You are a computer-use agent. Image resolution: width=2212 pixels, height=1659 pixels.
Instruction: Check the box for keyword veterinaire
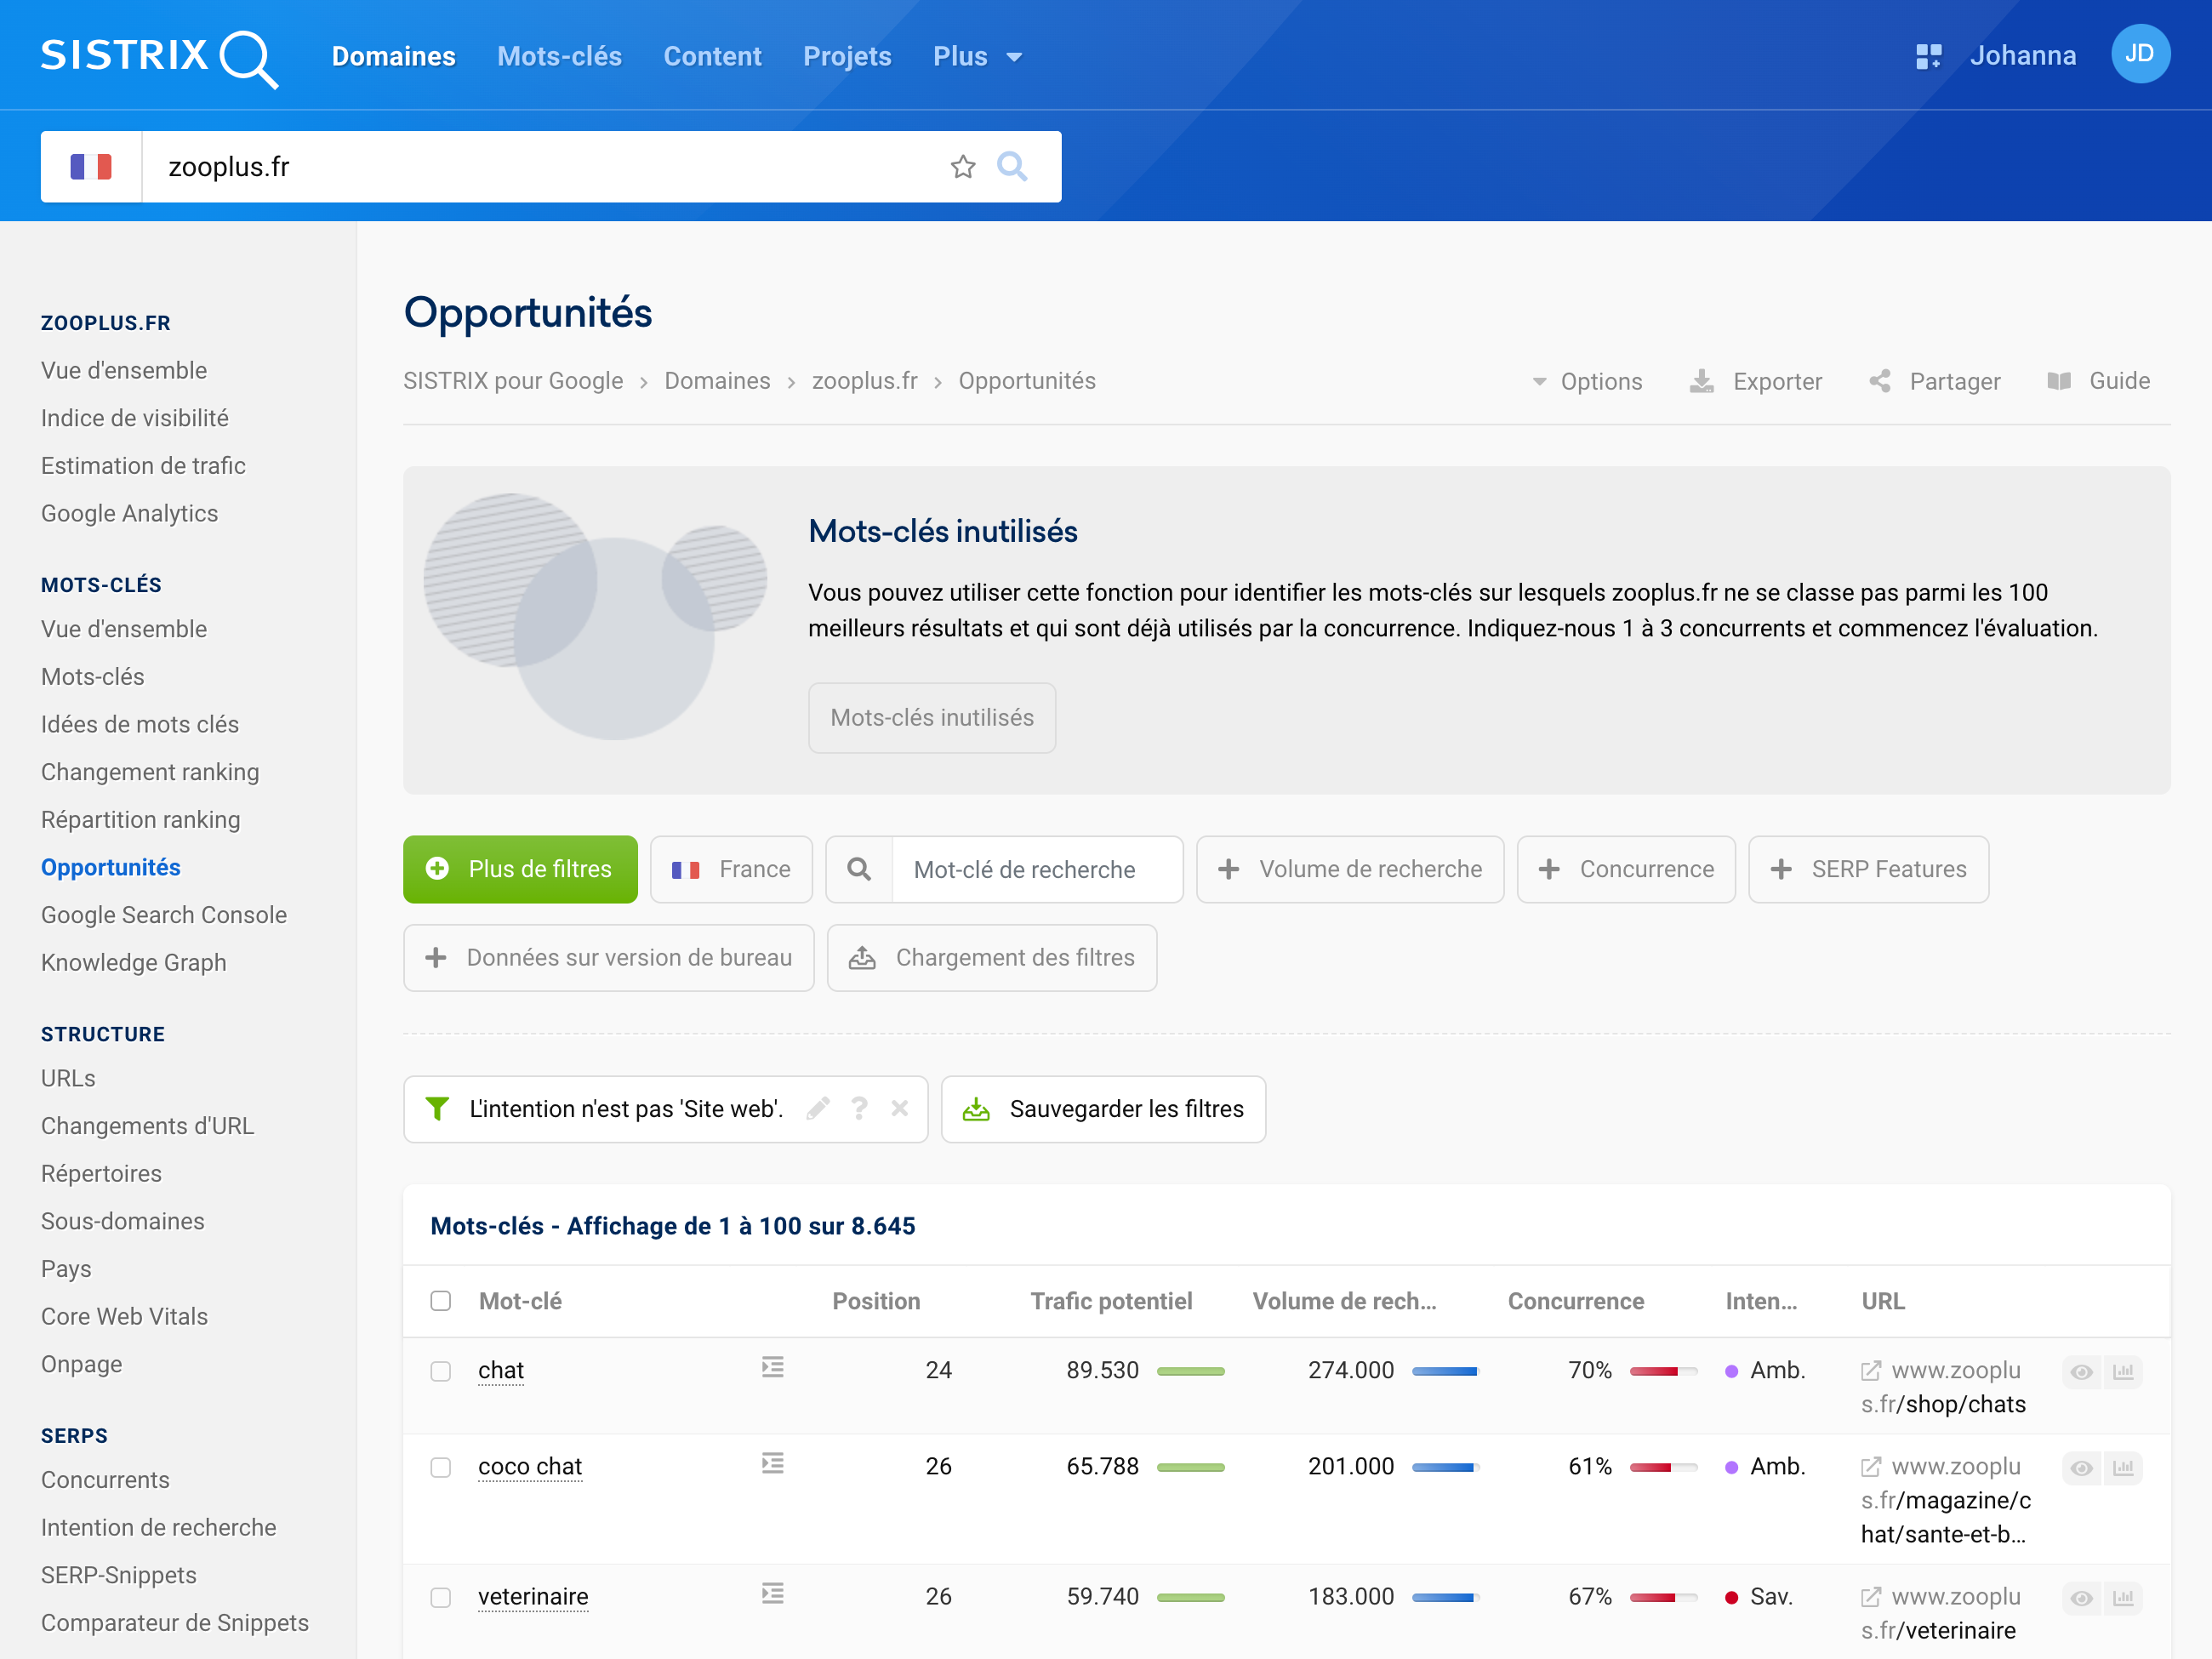pos(440,1597)
